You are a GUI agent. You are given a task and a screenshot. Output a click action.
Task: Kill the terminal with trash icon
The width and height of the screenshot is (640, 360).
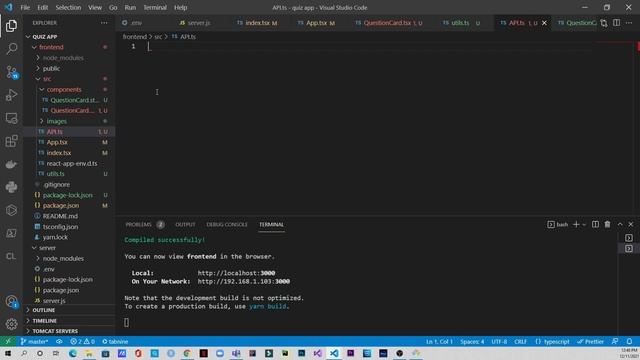pos(607,224)
